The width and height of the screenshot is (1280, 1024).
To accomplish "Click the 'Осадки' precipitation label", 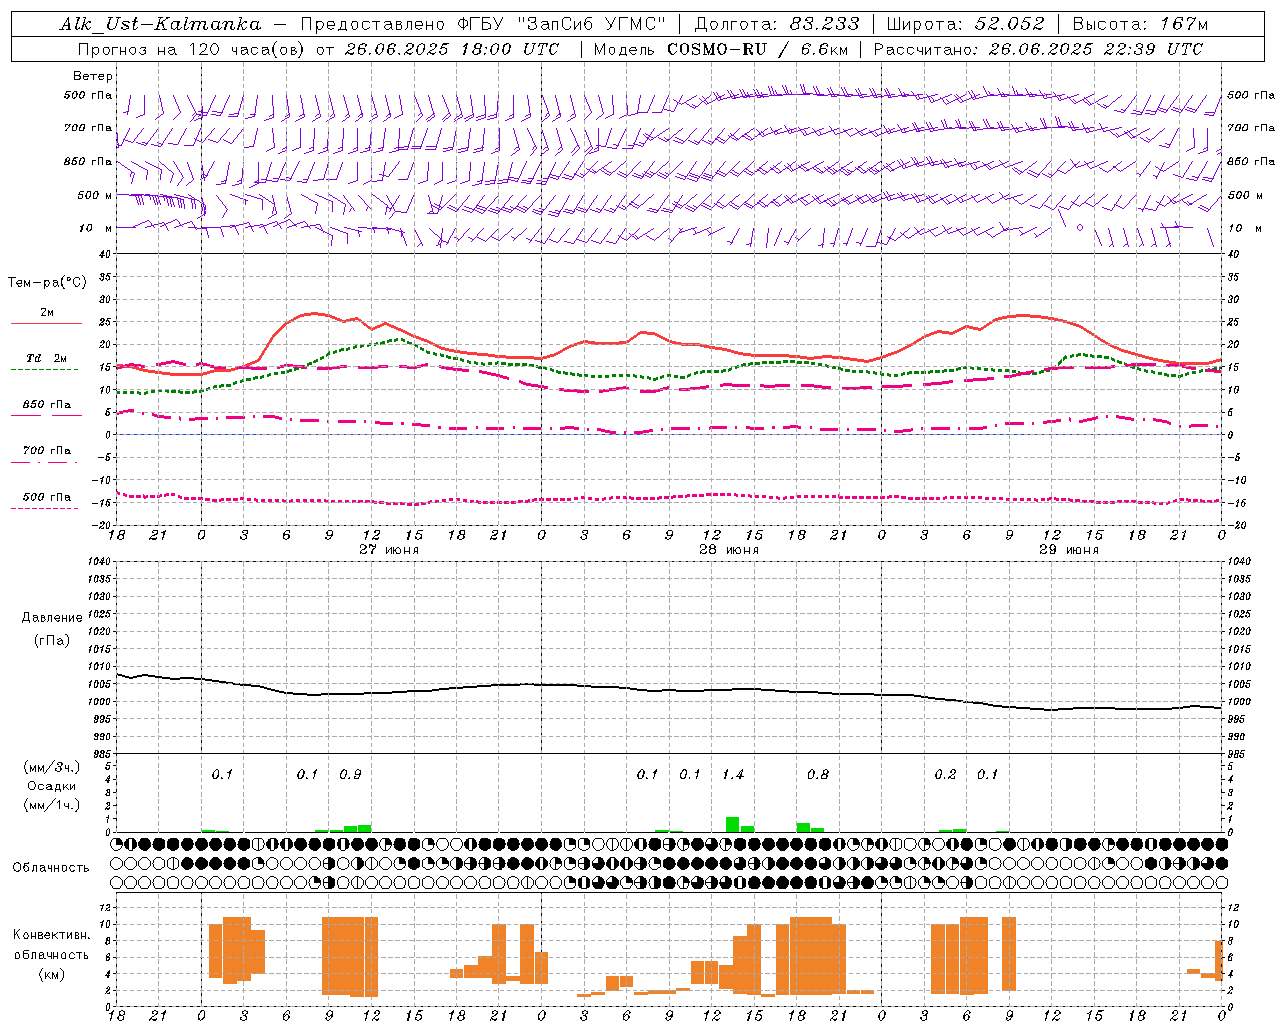I will (x=51, y=786).
